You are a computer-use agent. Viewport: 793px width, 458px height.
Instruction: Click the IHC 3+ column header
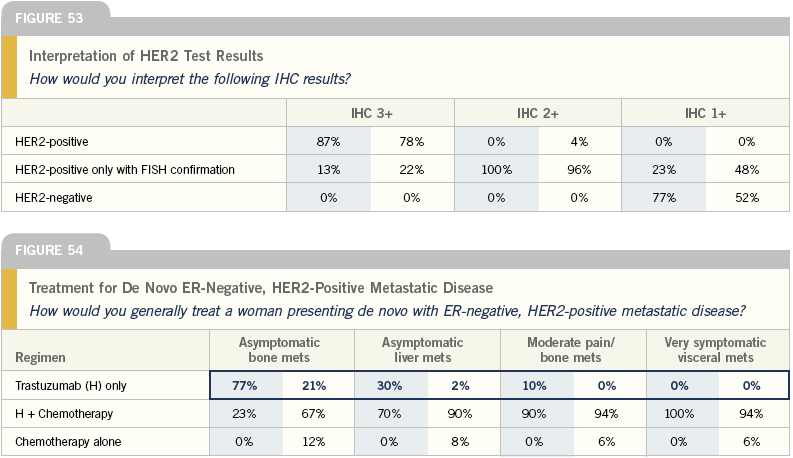pos(371,113)
